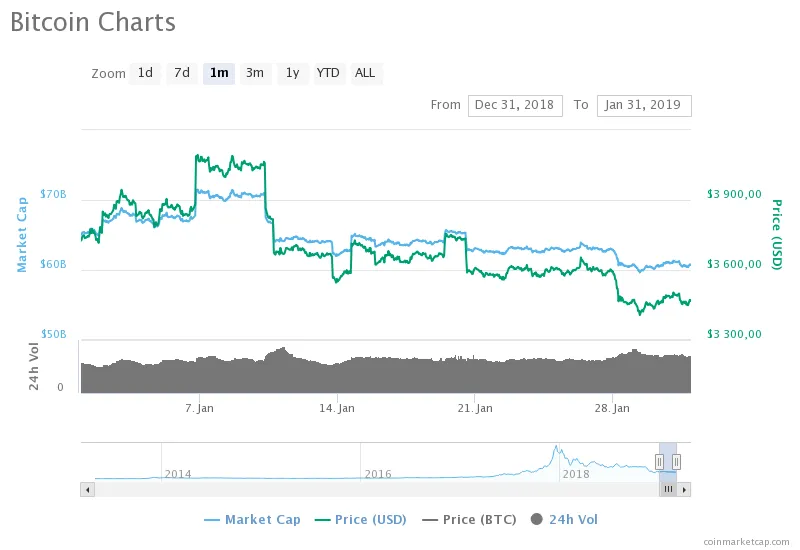Select the 3m zoom range
The image size is (800, 550).
[255, 73]
